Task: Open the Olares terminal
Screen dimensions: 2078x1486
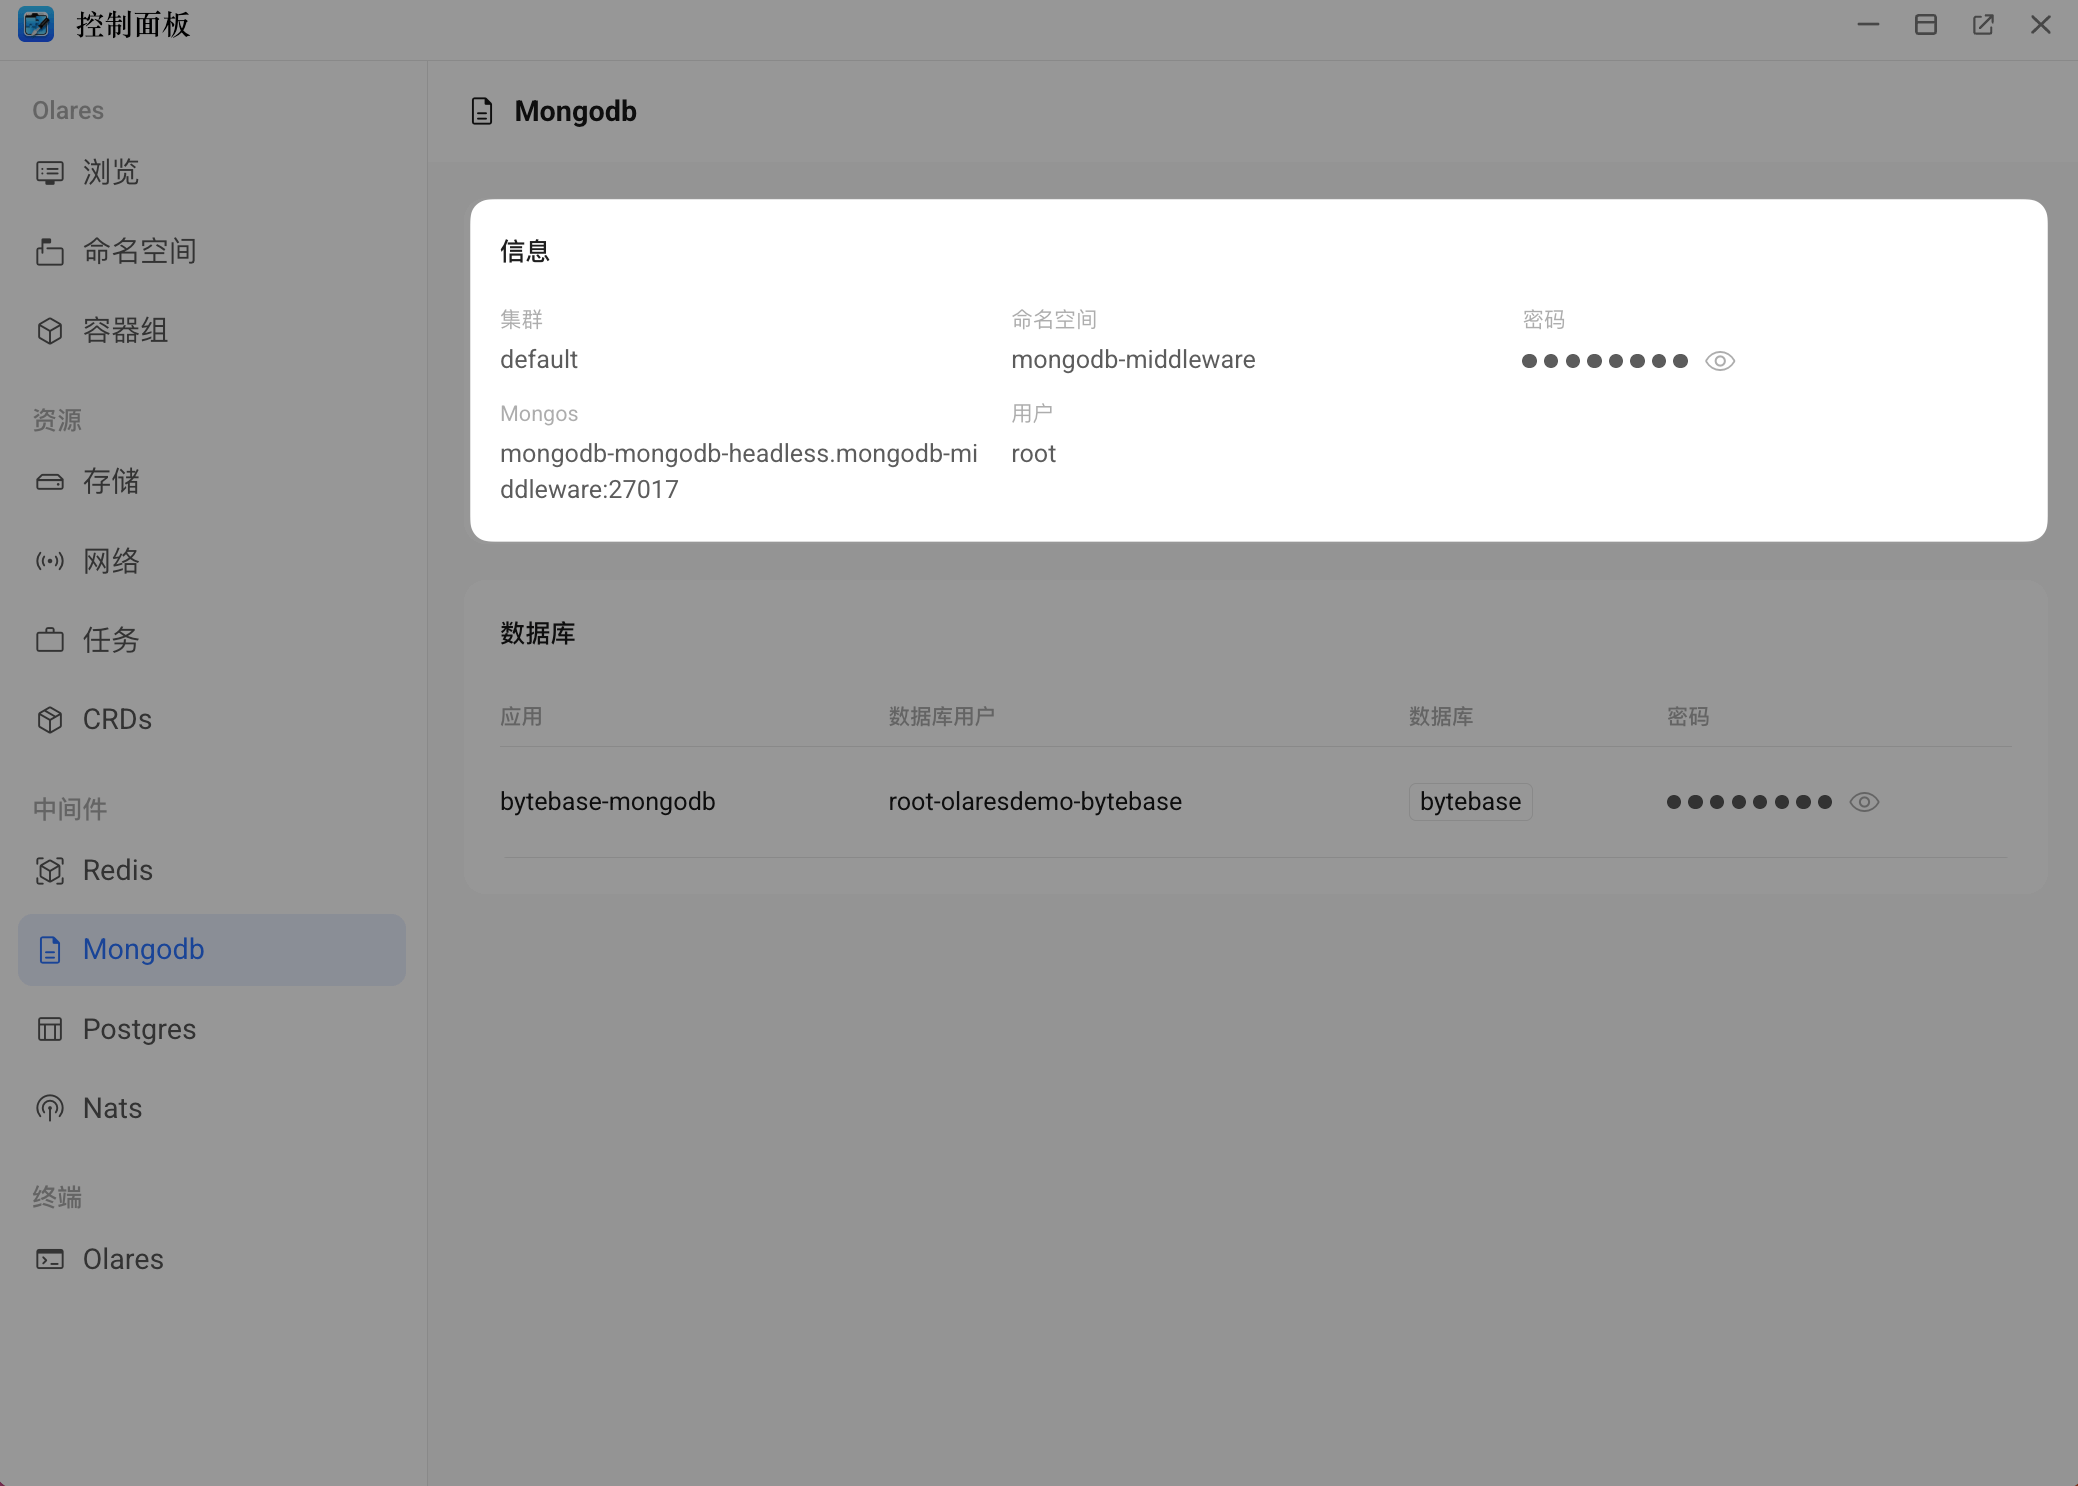Action: tap(122, 1259)
